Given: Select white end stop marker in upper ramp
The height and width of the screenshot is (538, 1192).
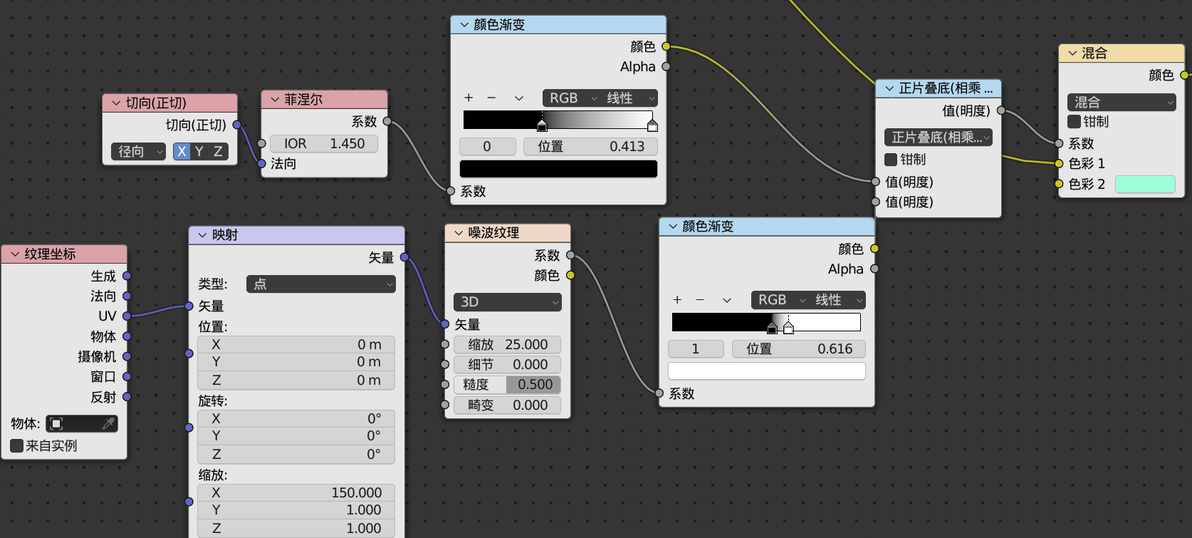Looking at the screenshot, I should click(652, 125).
